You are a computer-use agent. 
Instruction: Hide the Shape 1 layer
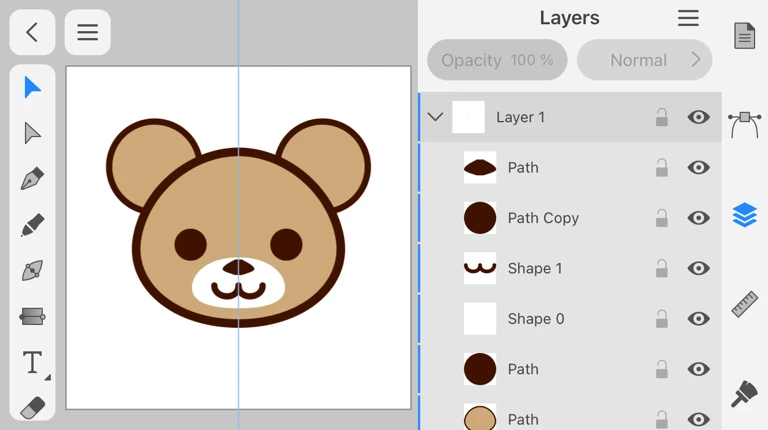[699, 268]
